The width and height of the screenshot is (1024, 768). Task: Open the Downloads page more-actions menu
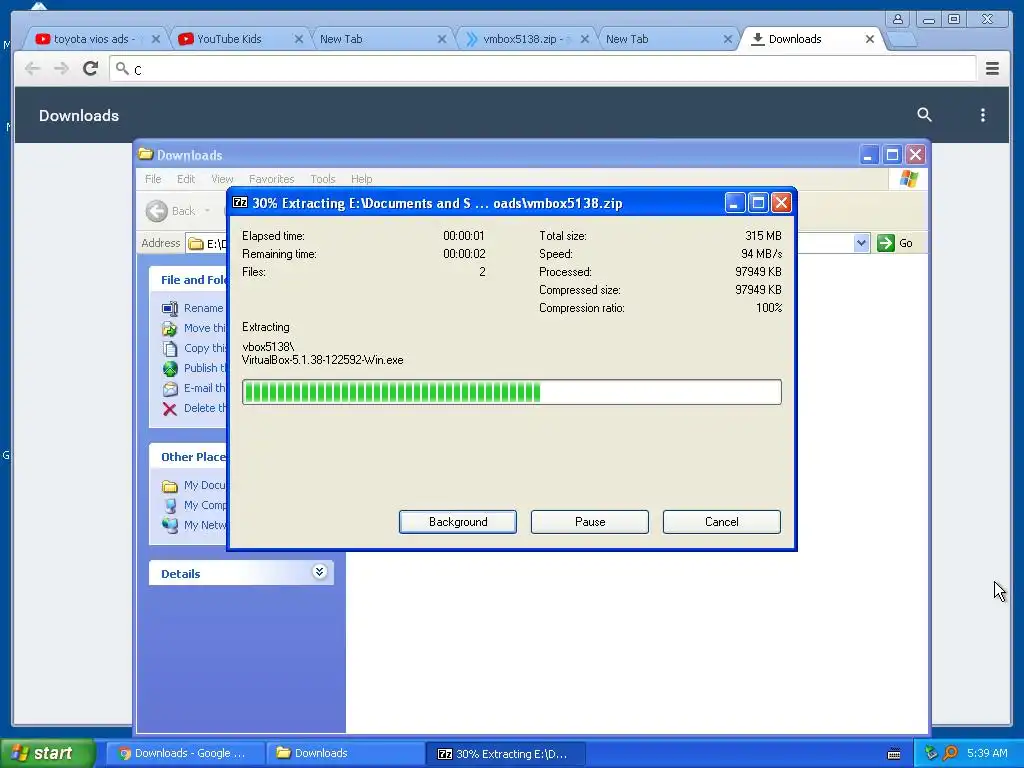(983, 115)
